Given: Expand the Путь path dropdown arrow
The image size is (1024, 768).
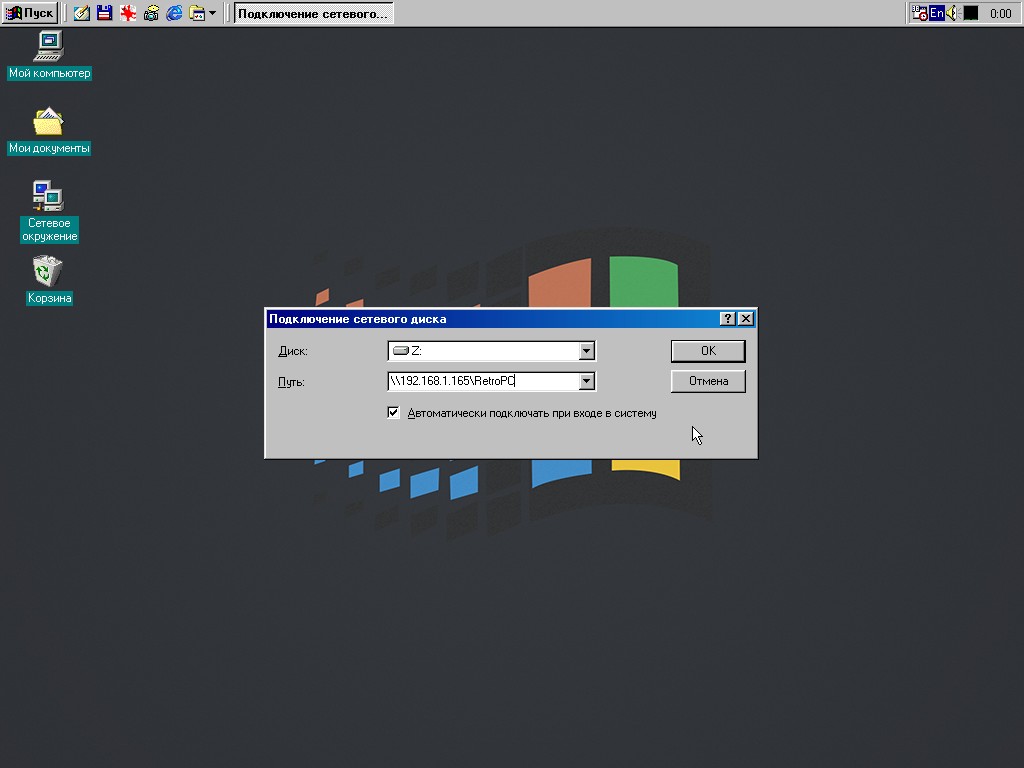Looking at the screenshot, I should click(x=587, y=381).
